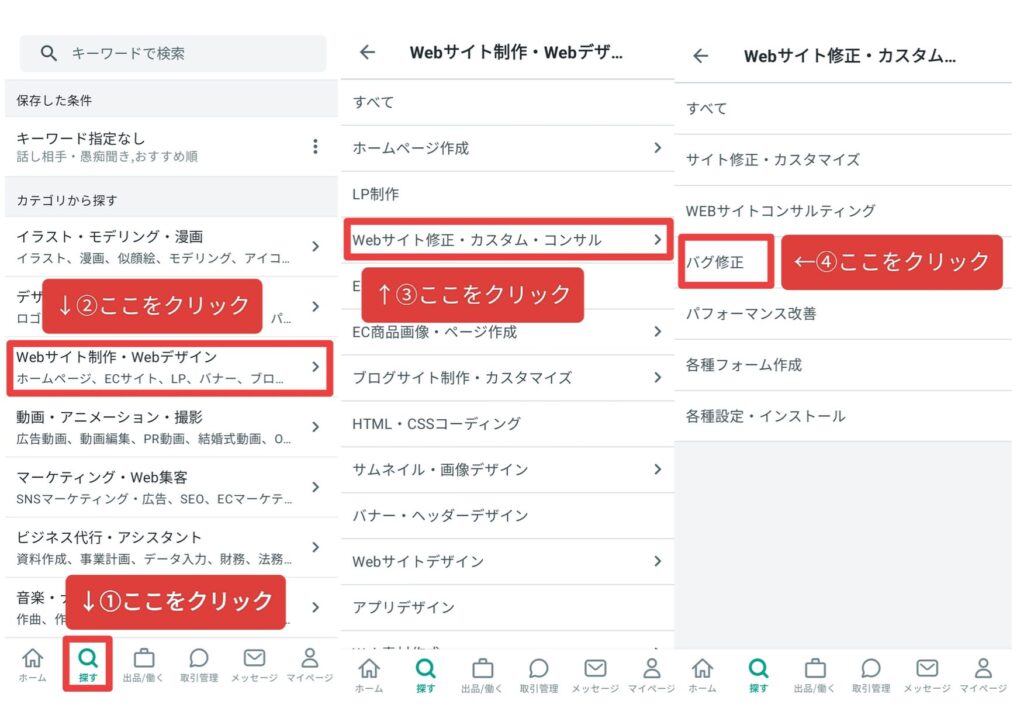This screenshot has height=725, width=1024.
Task: Expand Webサイトデザイン chevron
Action: click(658, 561)
